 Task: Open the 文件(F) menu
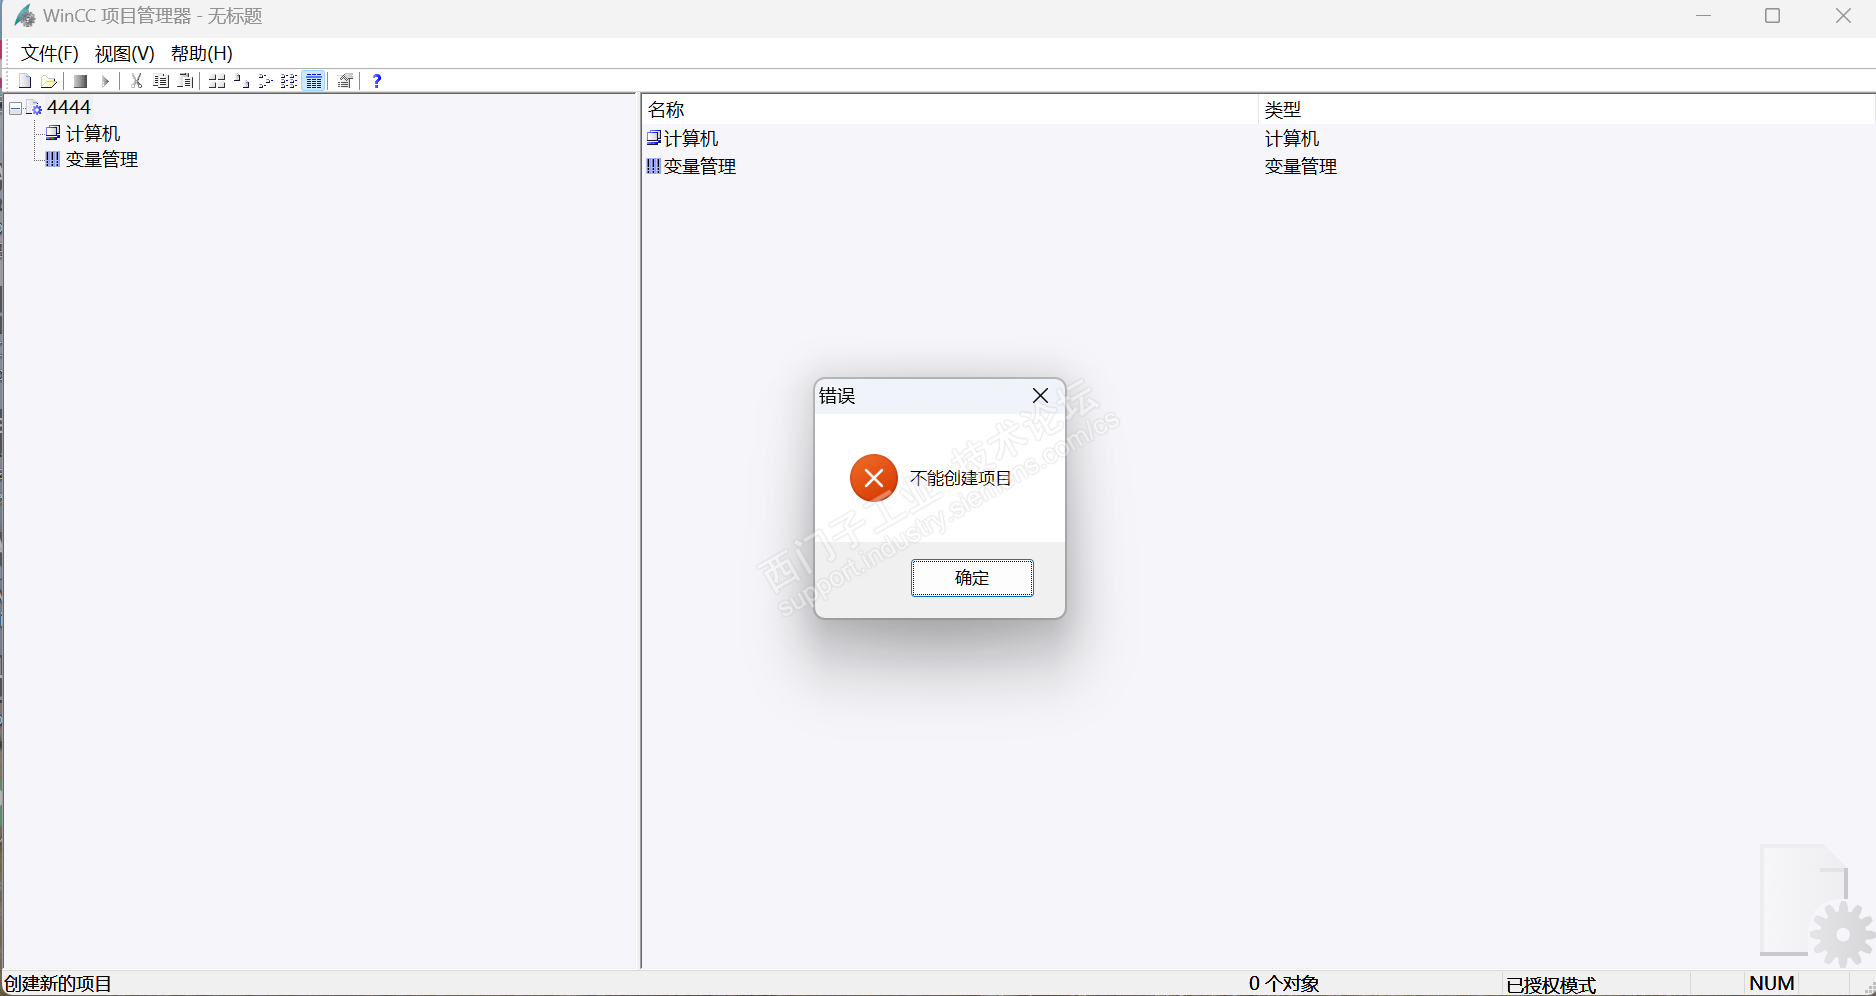50,53
